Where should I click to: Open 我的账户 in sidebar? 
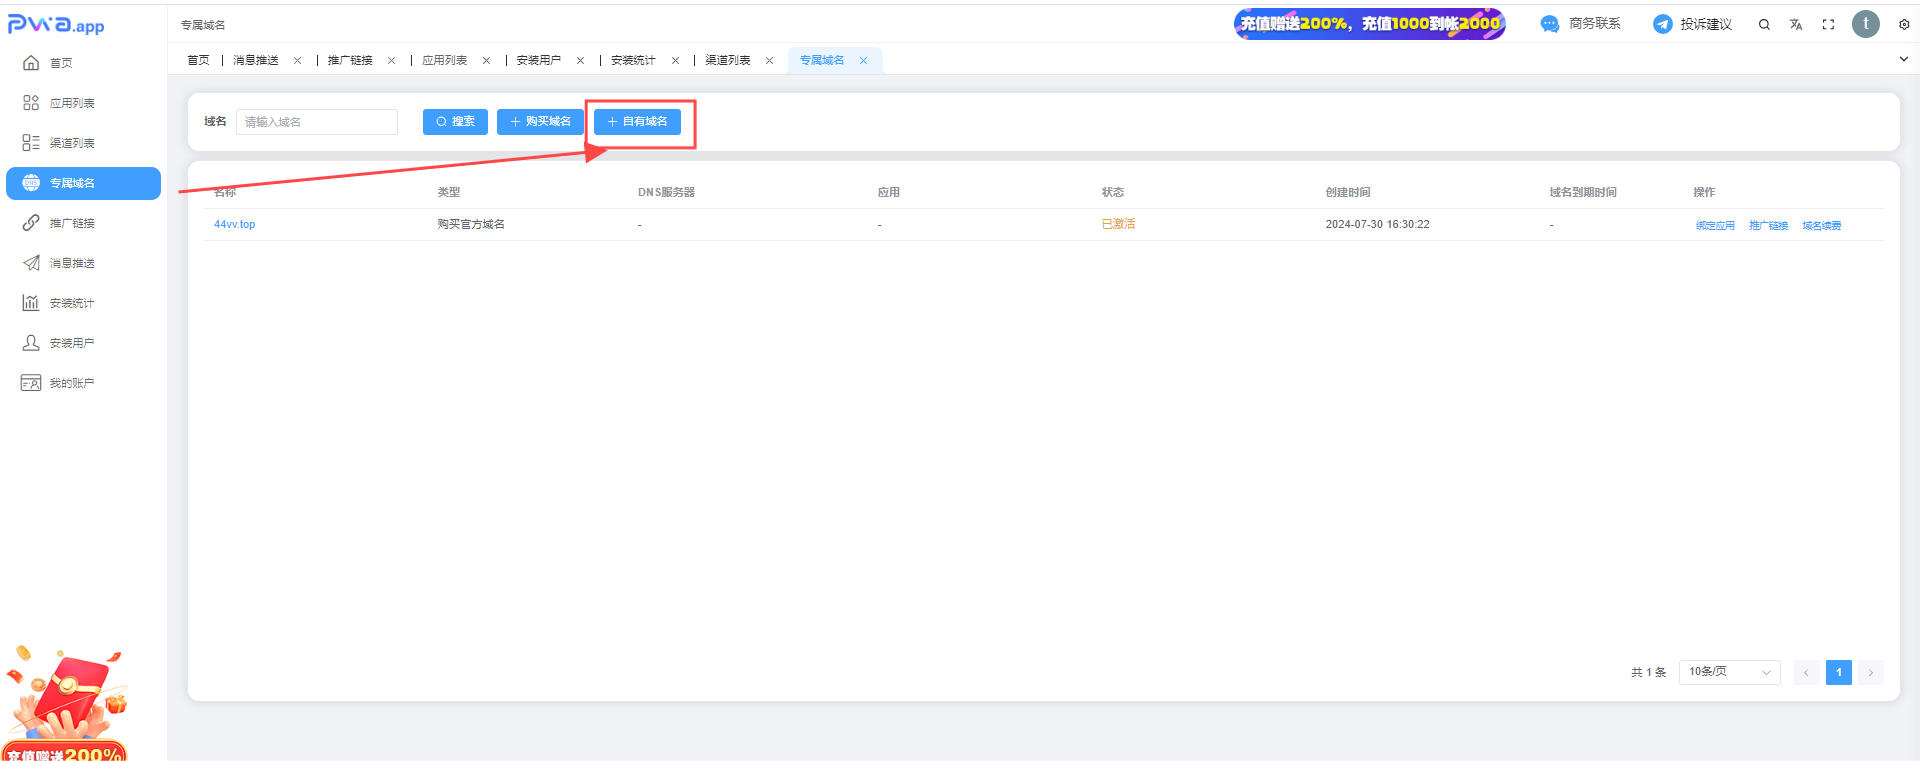(x=71, y=383)
